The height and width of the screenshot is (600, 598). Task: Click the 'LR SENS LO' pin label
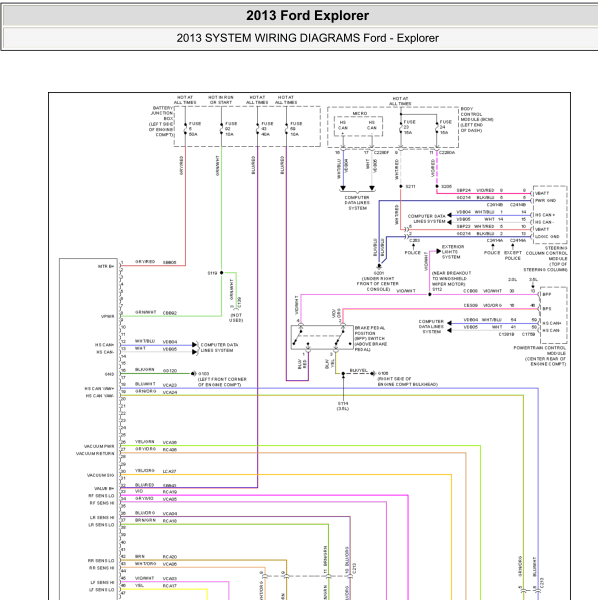point(101,525)
